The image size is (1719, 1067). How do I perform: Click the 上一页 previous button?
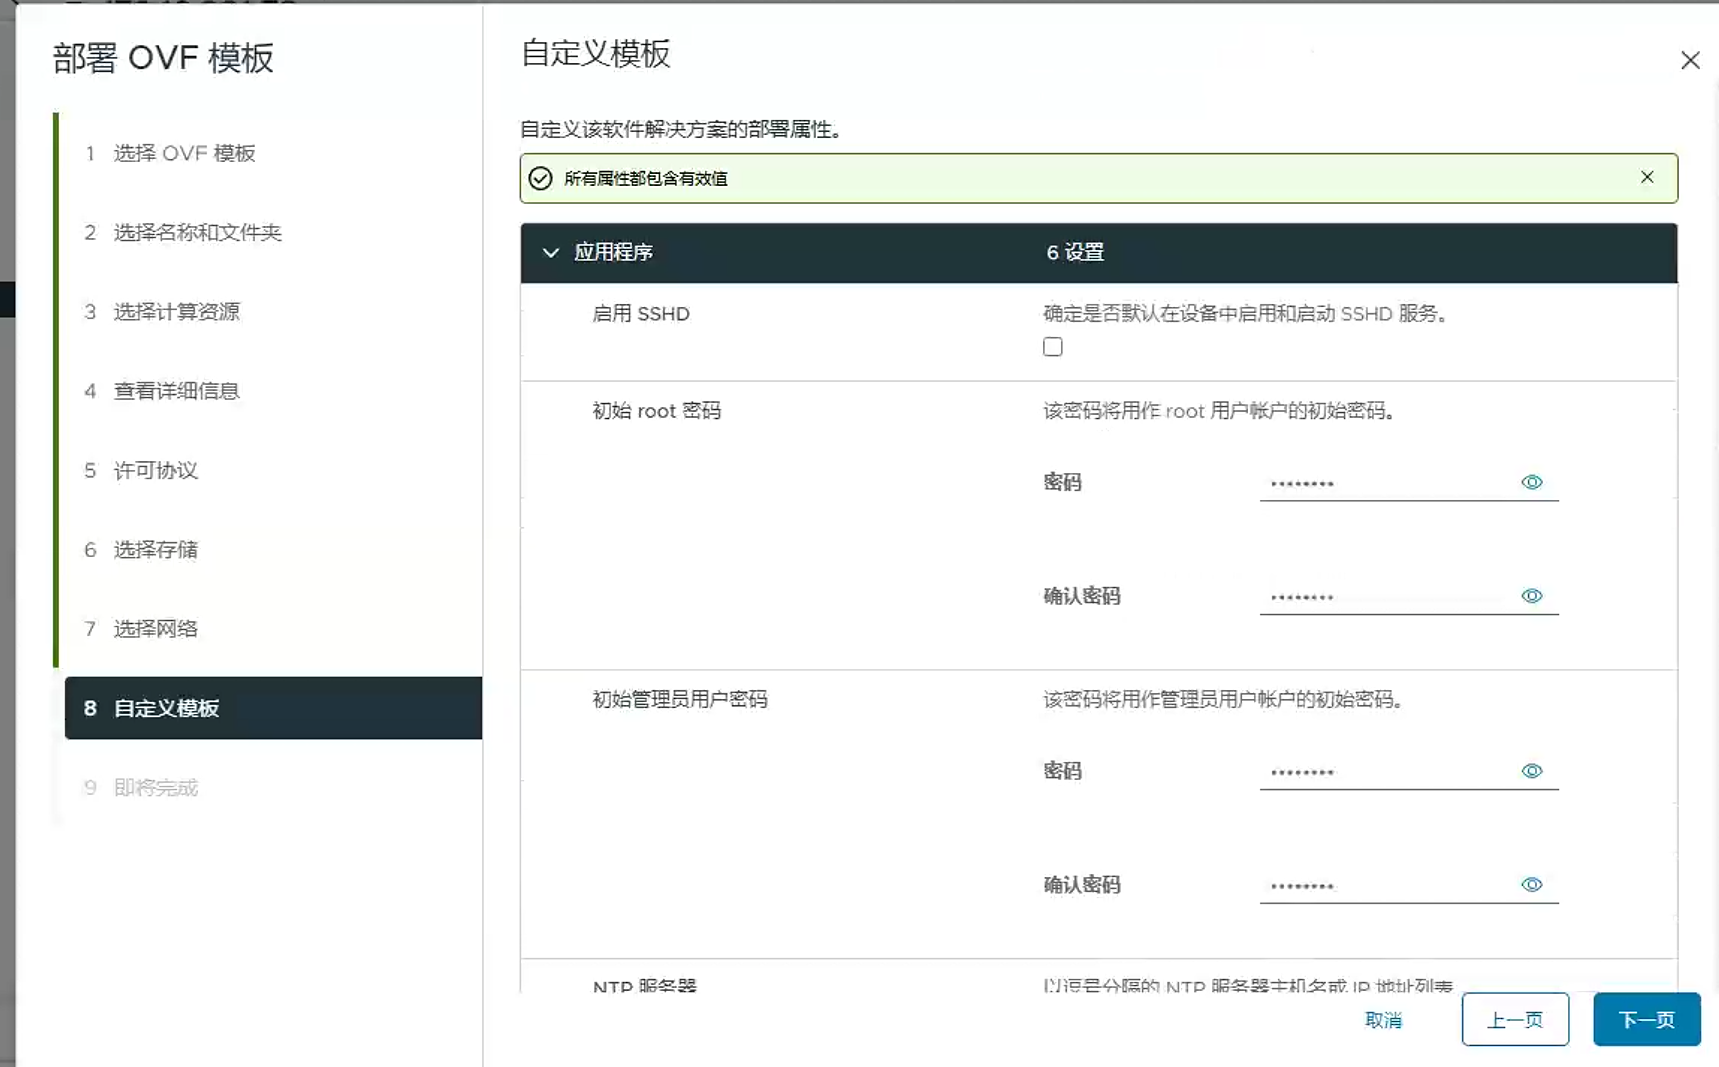click(1514, 1020)
